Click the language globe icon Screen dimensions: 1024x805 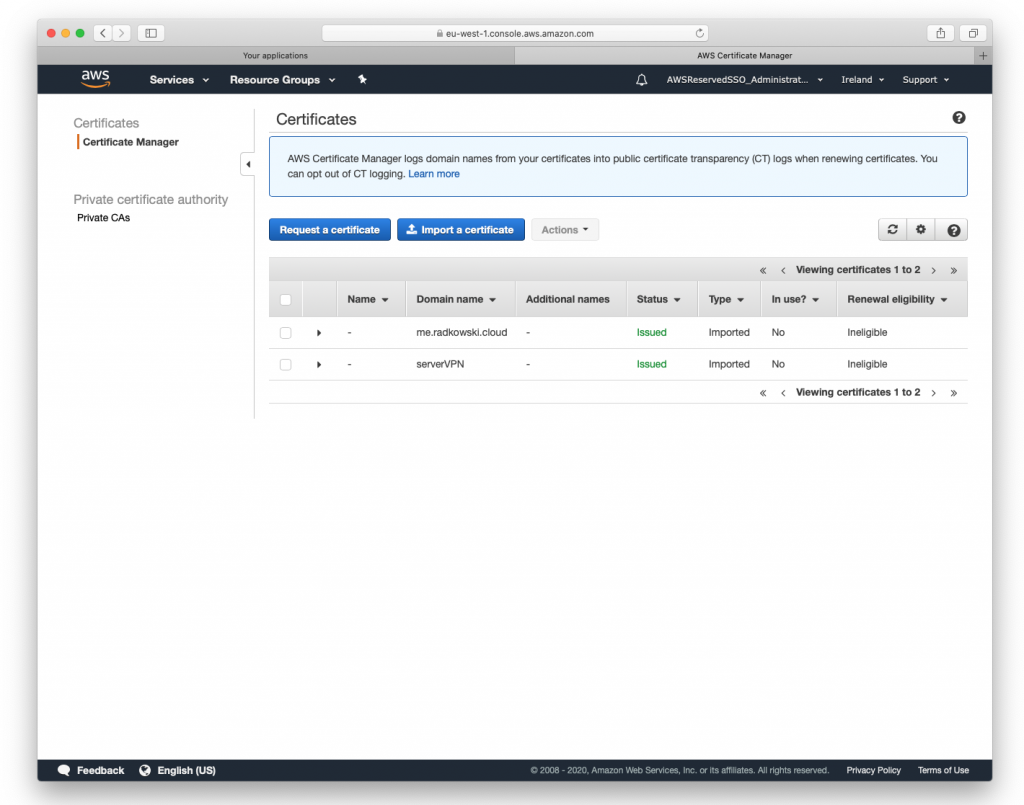click(145, 770)
